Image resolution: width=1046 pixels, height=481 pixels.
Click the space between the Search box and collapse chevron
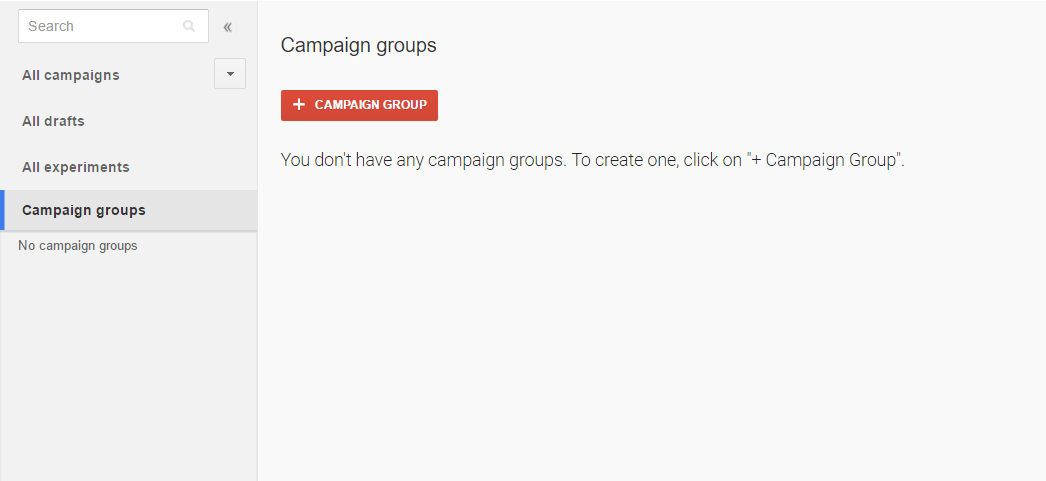click(x=215, y=27)
